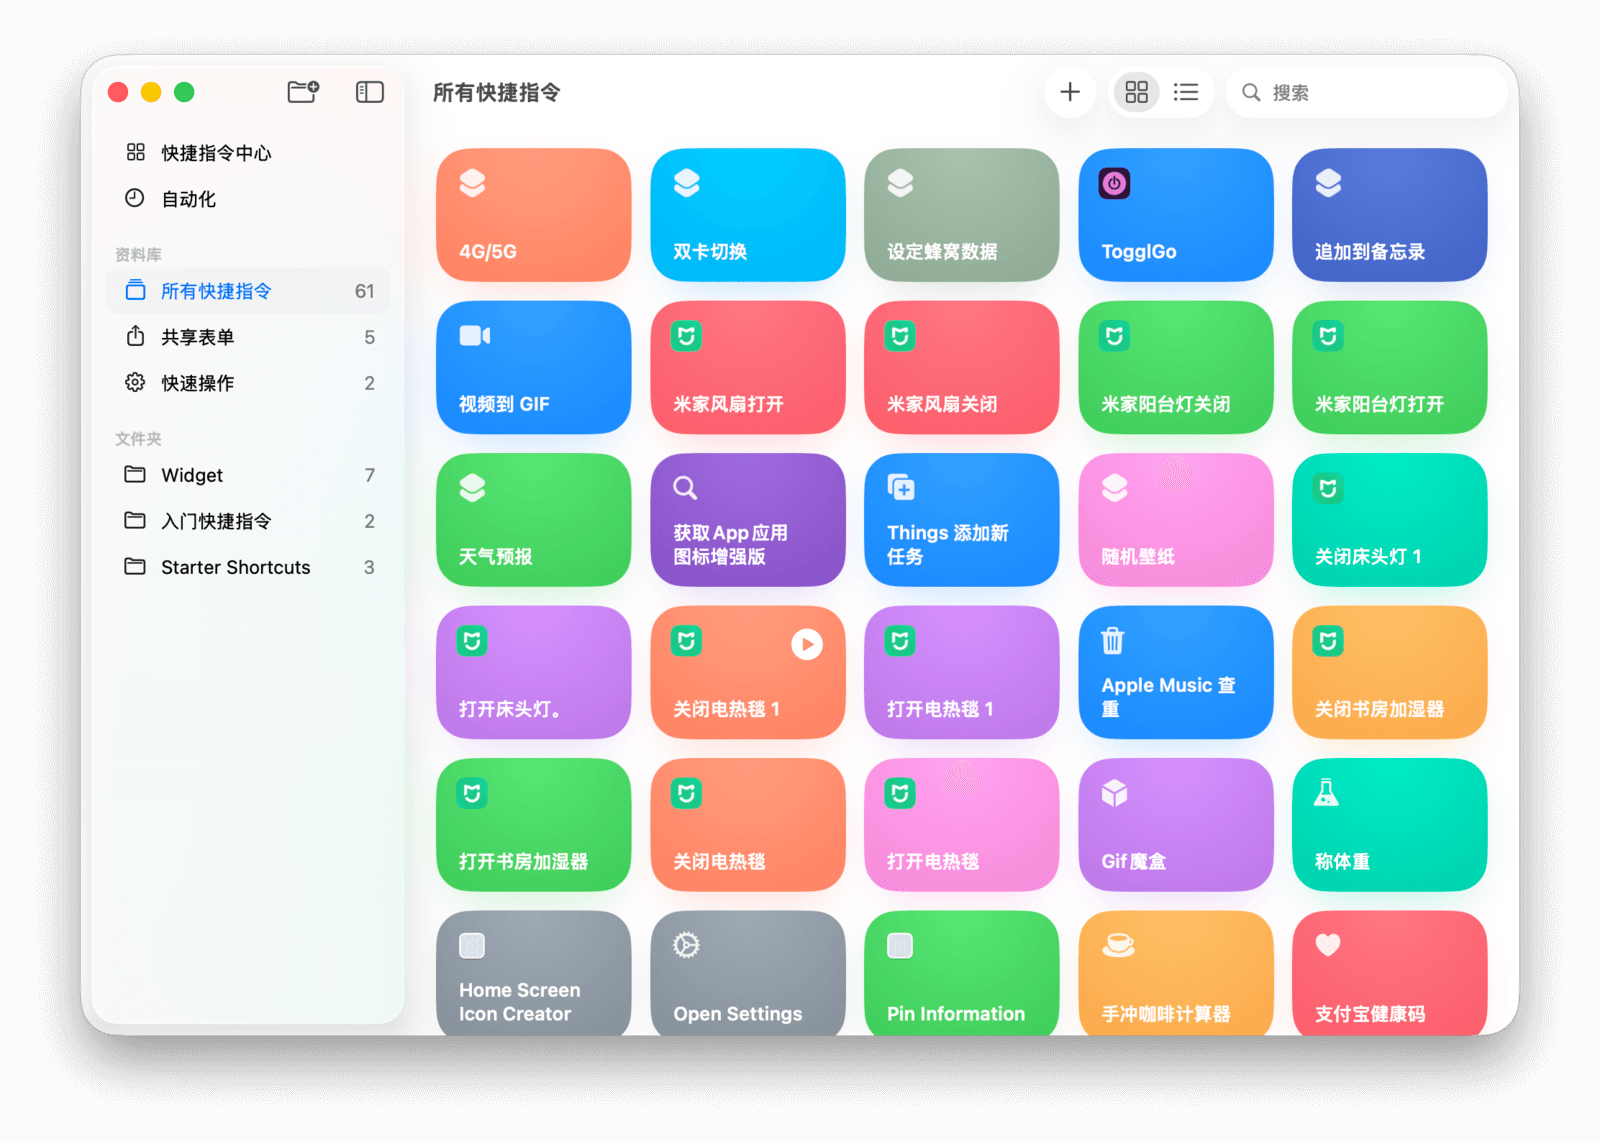
Task: Click the plus button to add shortcut
Action: click(1069, 92)
